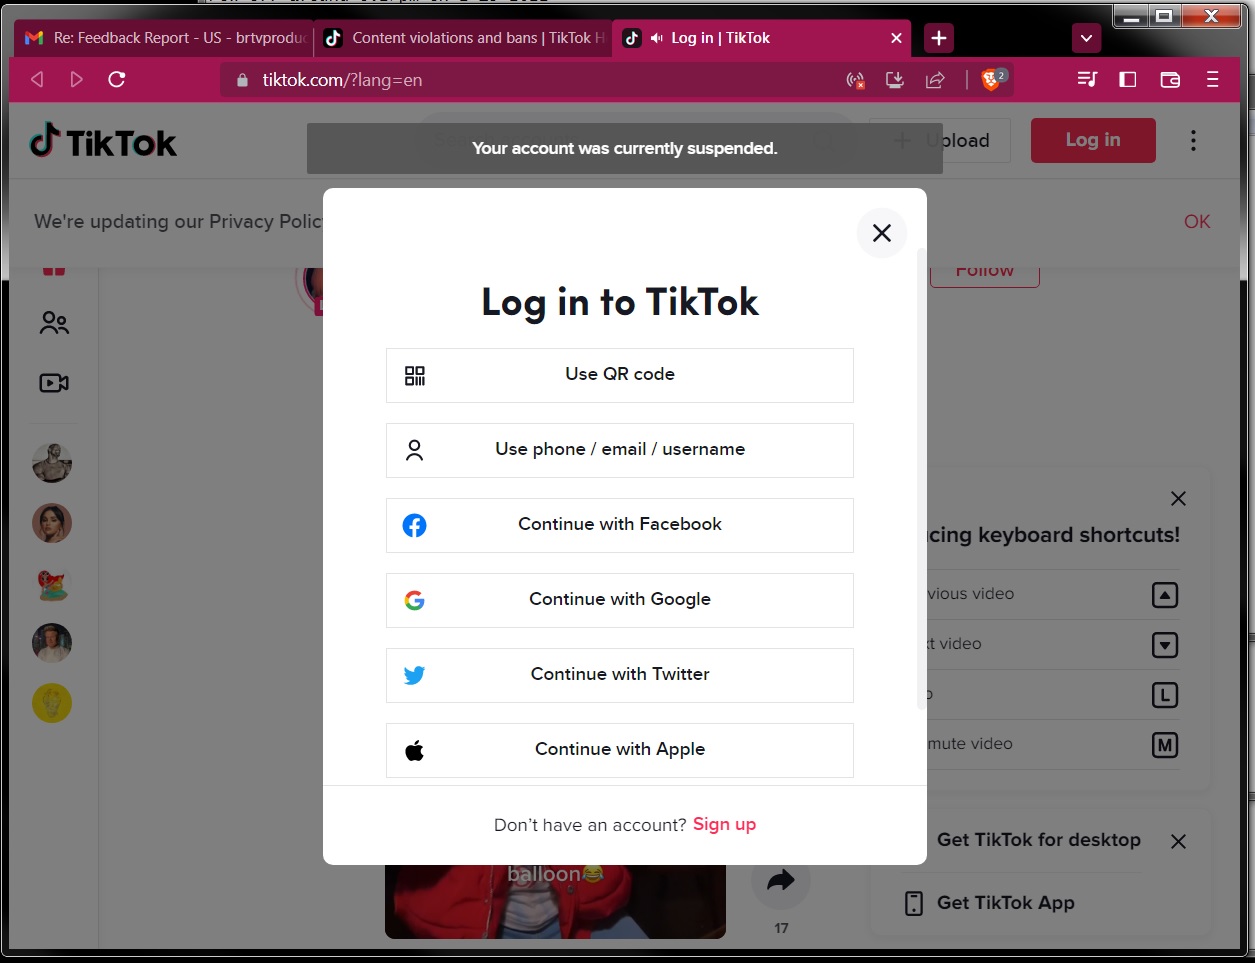Continue with Twitter login

[x=620, y=675]
